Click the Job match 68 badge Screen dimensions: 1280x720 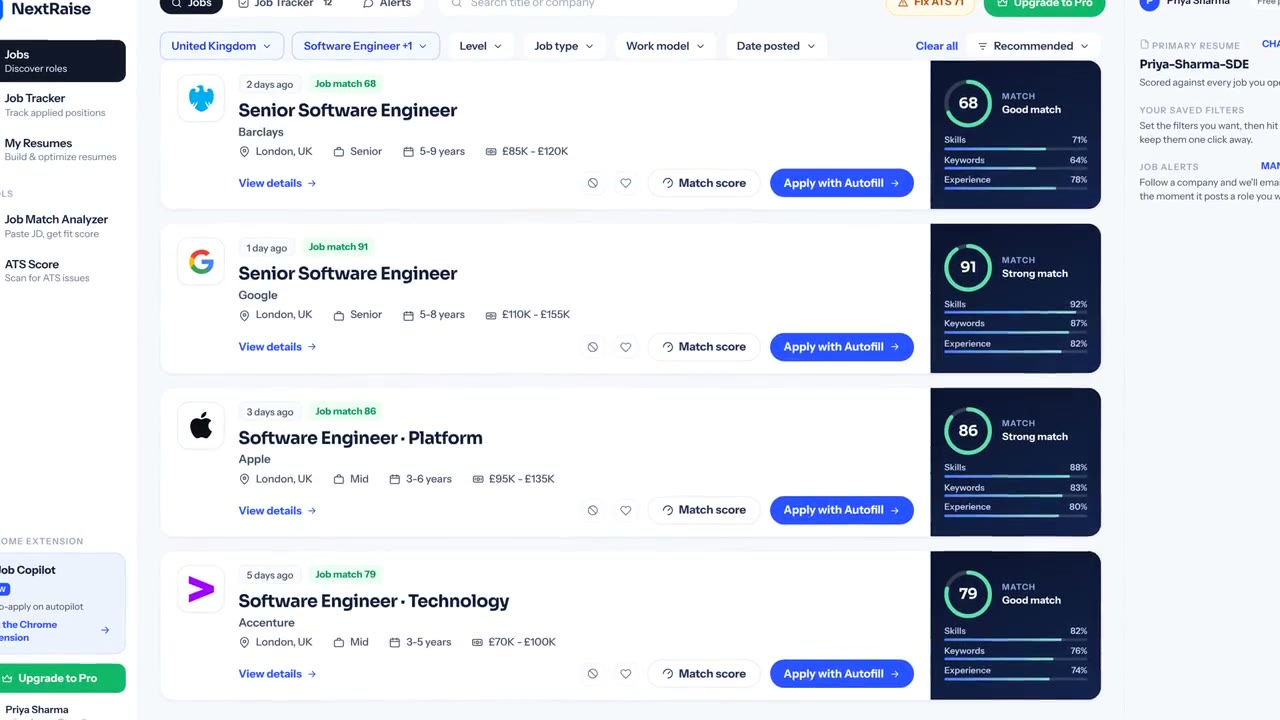pos(345,84)
